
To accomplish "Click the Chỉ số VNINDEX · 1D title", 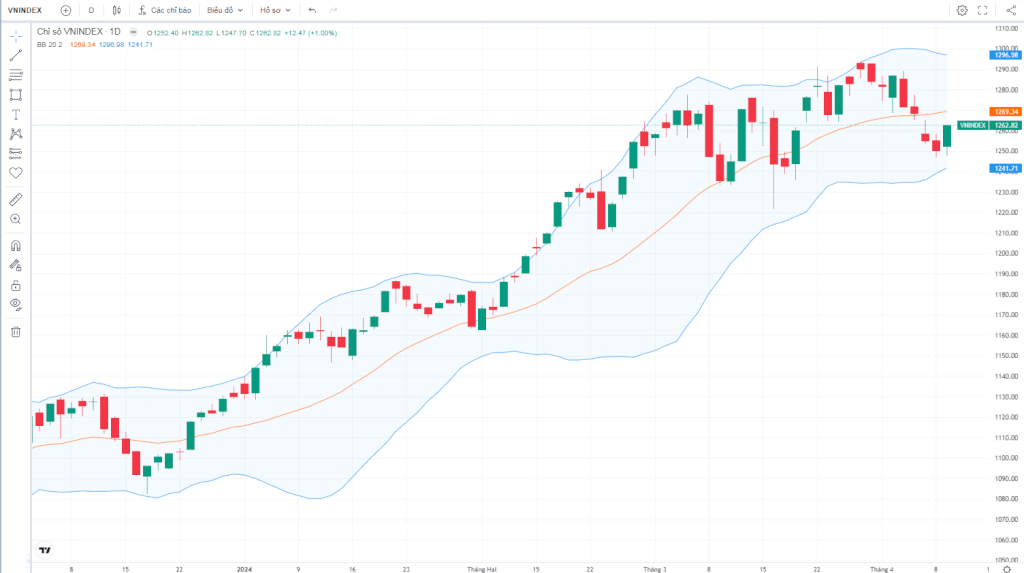I will (79, 31).
